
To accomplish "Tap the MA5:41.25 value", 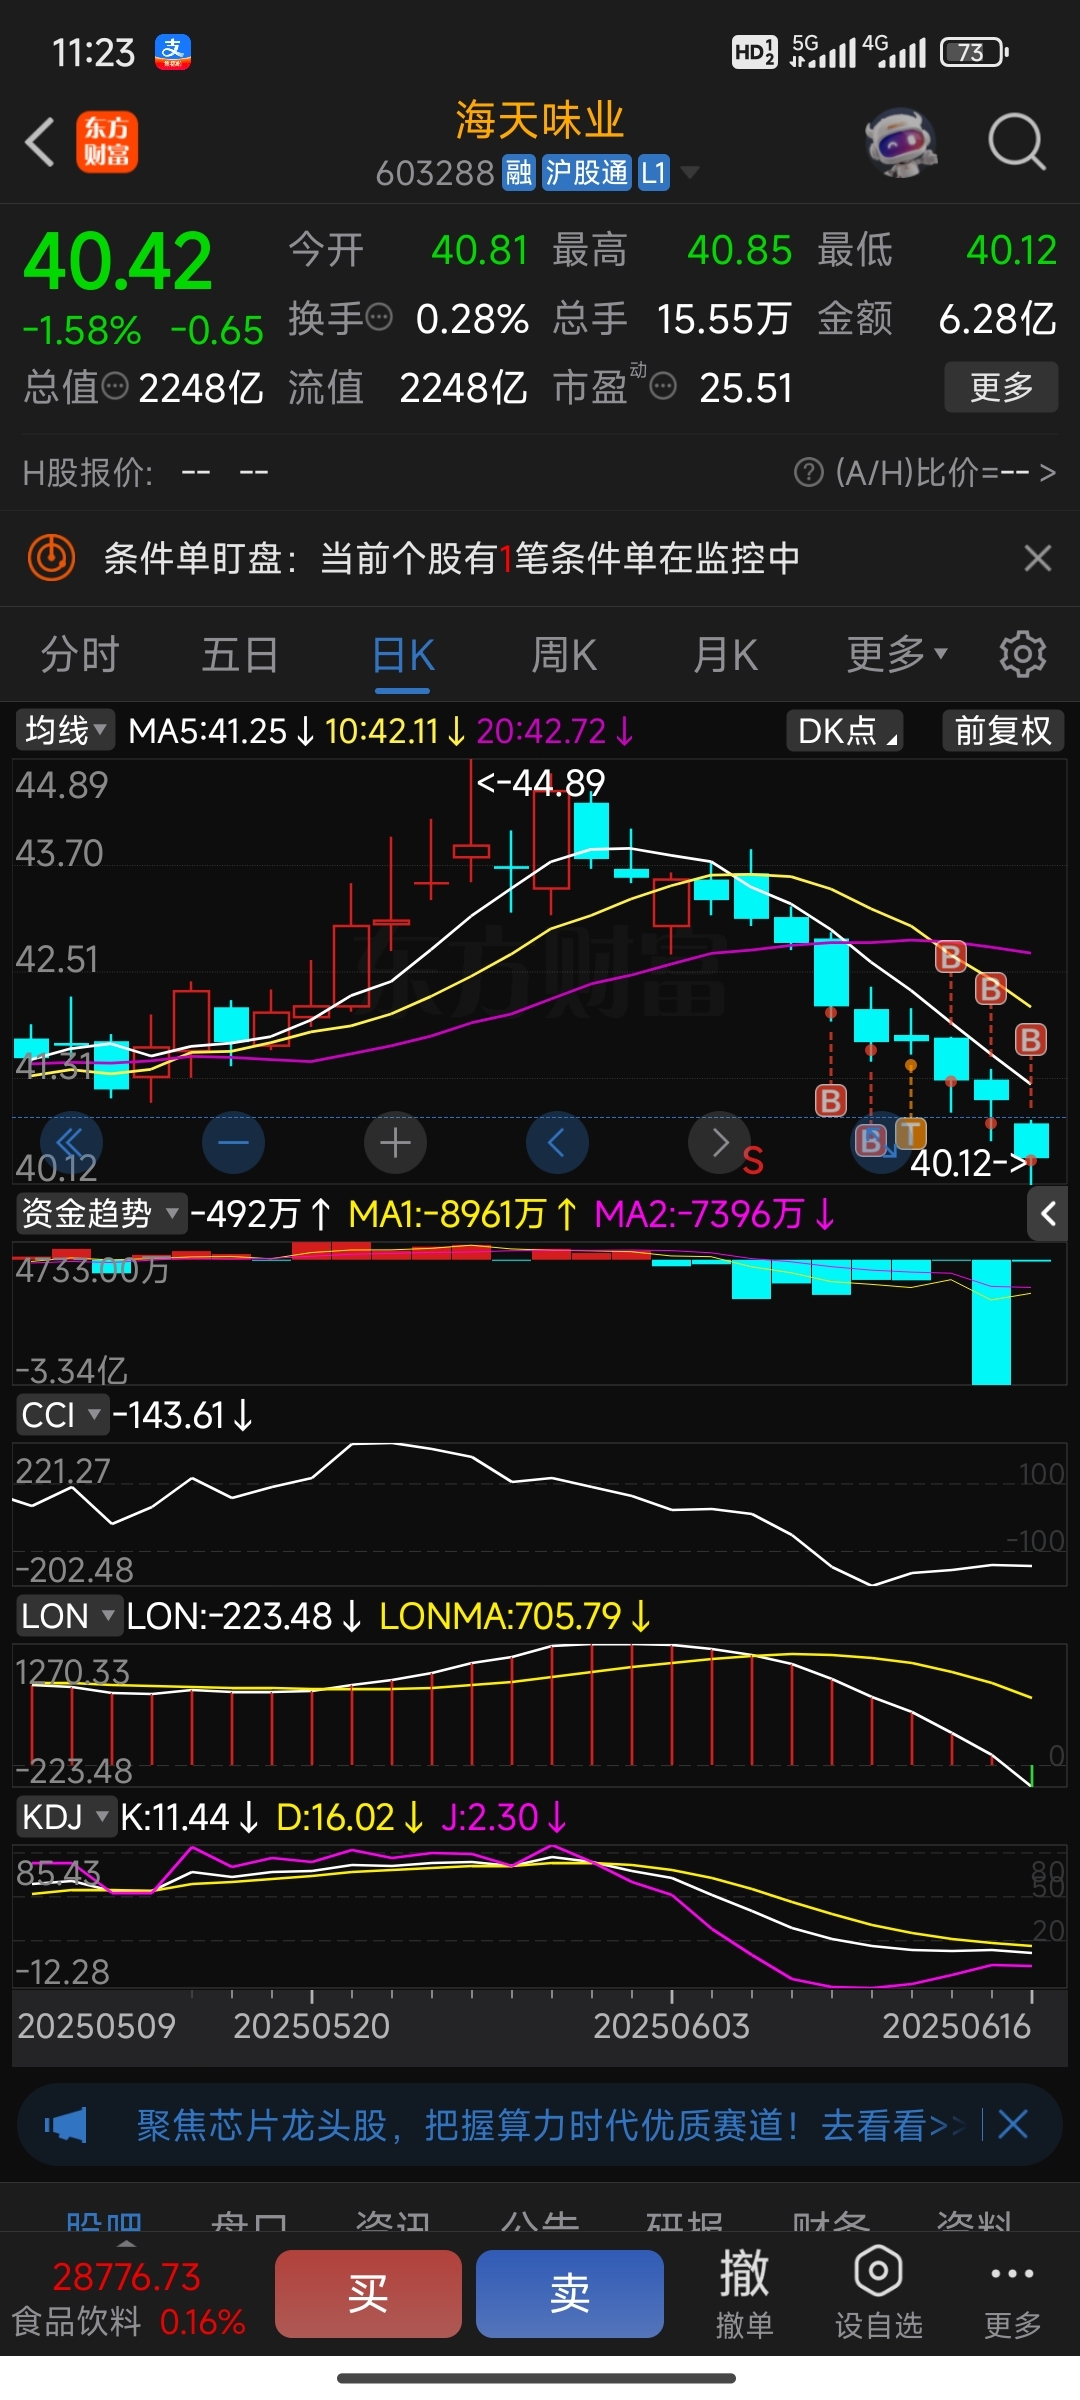I will tap(208, 731).
